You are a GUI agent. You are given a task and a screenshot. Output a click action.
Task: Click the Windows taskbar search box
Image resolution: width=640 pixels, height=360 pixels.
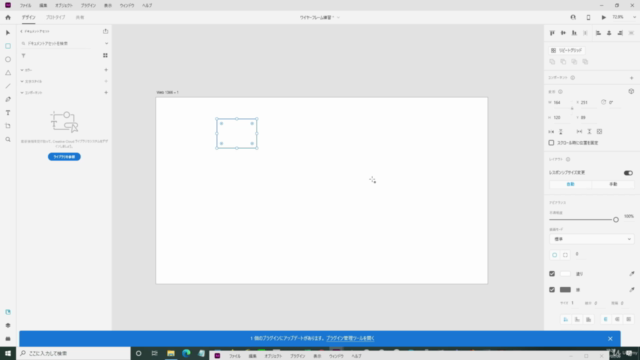click(73, 353)
